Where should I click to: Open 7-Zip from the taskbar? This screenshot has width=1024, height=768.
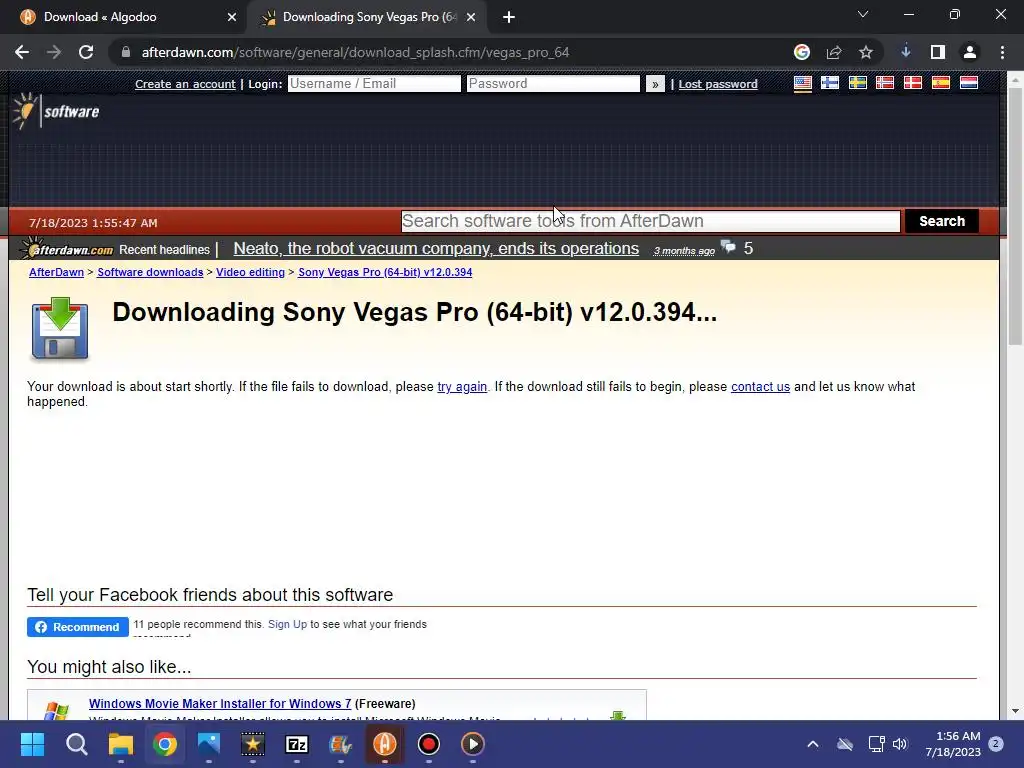pos(296,744)
